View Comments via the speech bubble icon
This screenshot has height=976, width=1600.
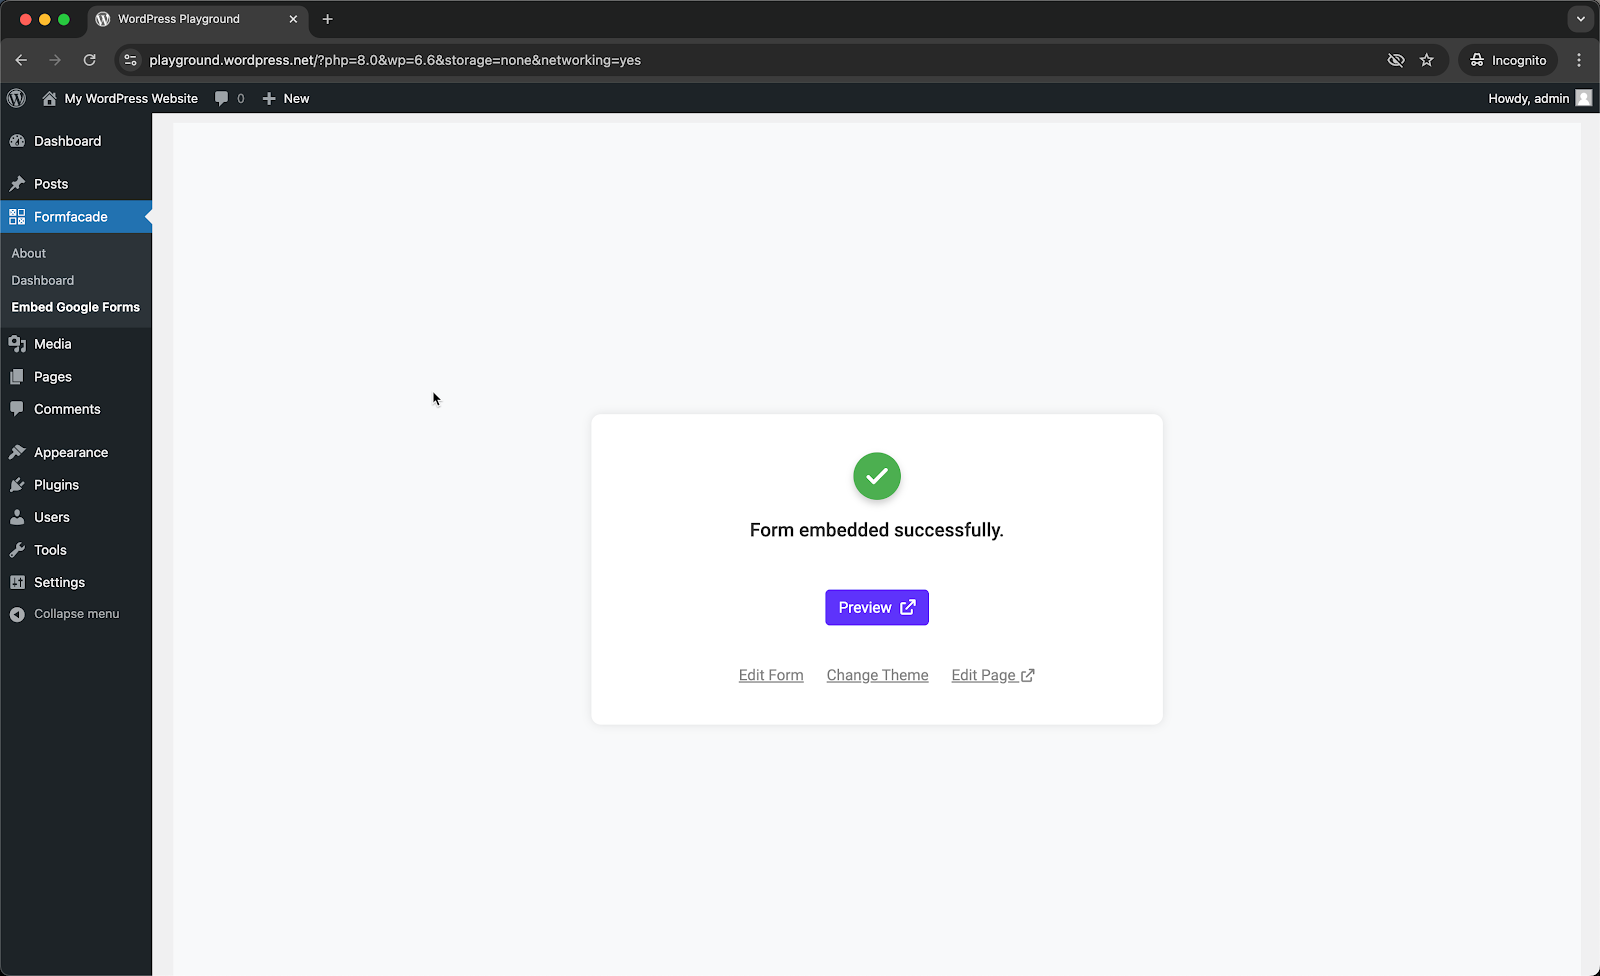tap(18, 409)
